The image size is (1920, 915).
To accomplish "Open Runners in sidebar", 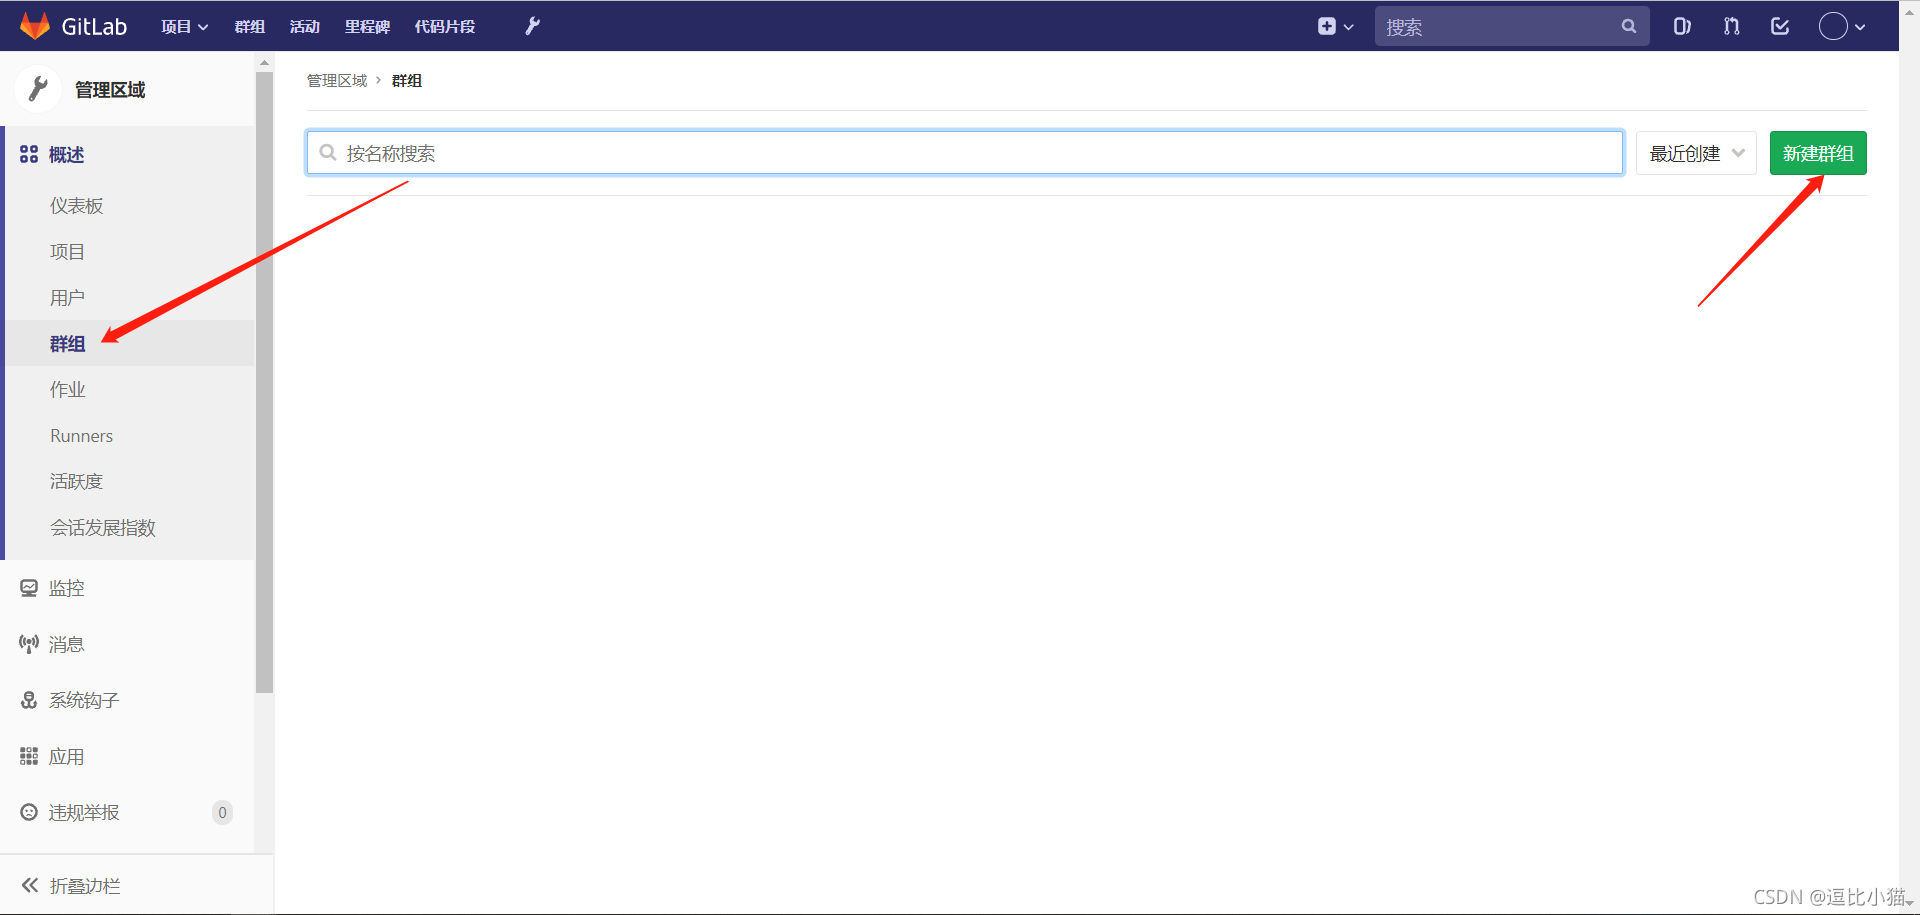I will [x=82, y=436].
